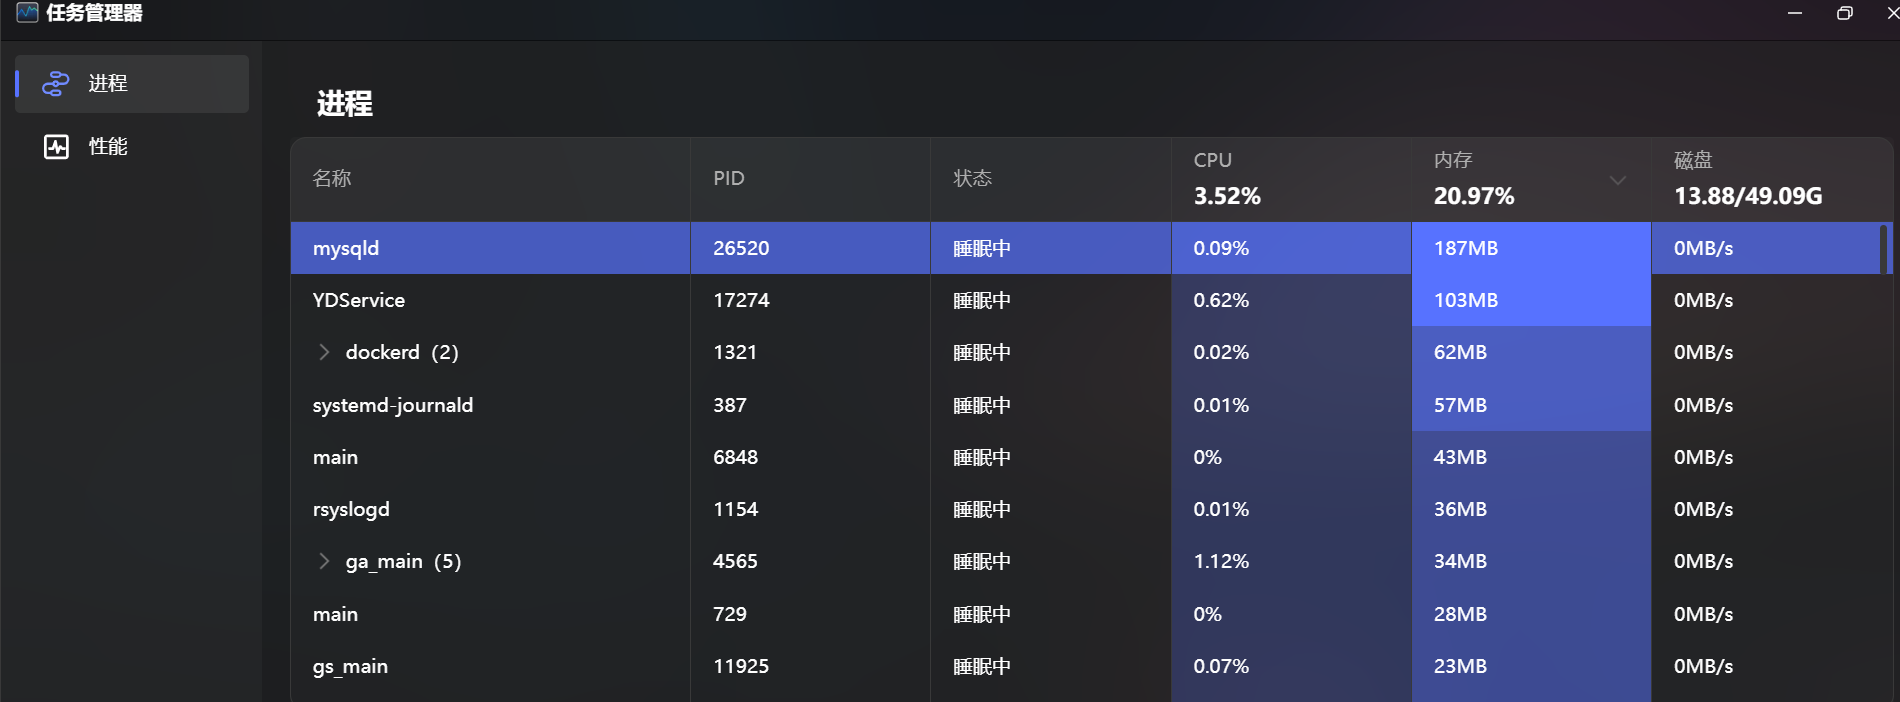Viewport: 1900px width, 702px height.
Task: Sort processes by the 磁盘 column
Action: tap(1771, 179)
